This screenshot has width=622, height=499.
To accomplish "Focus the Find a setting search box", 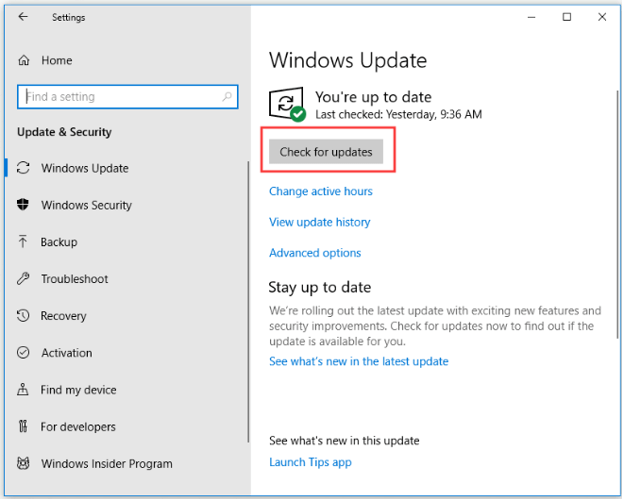I will [x=128, y=96].
